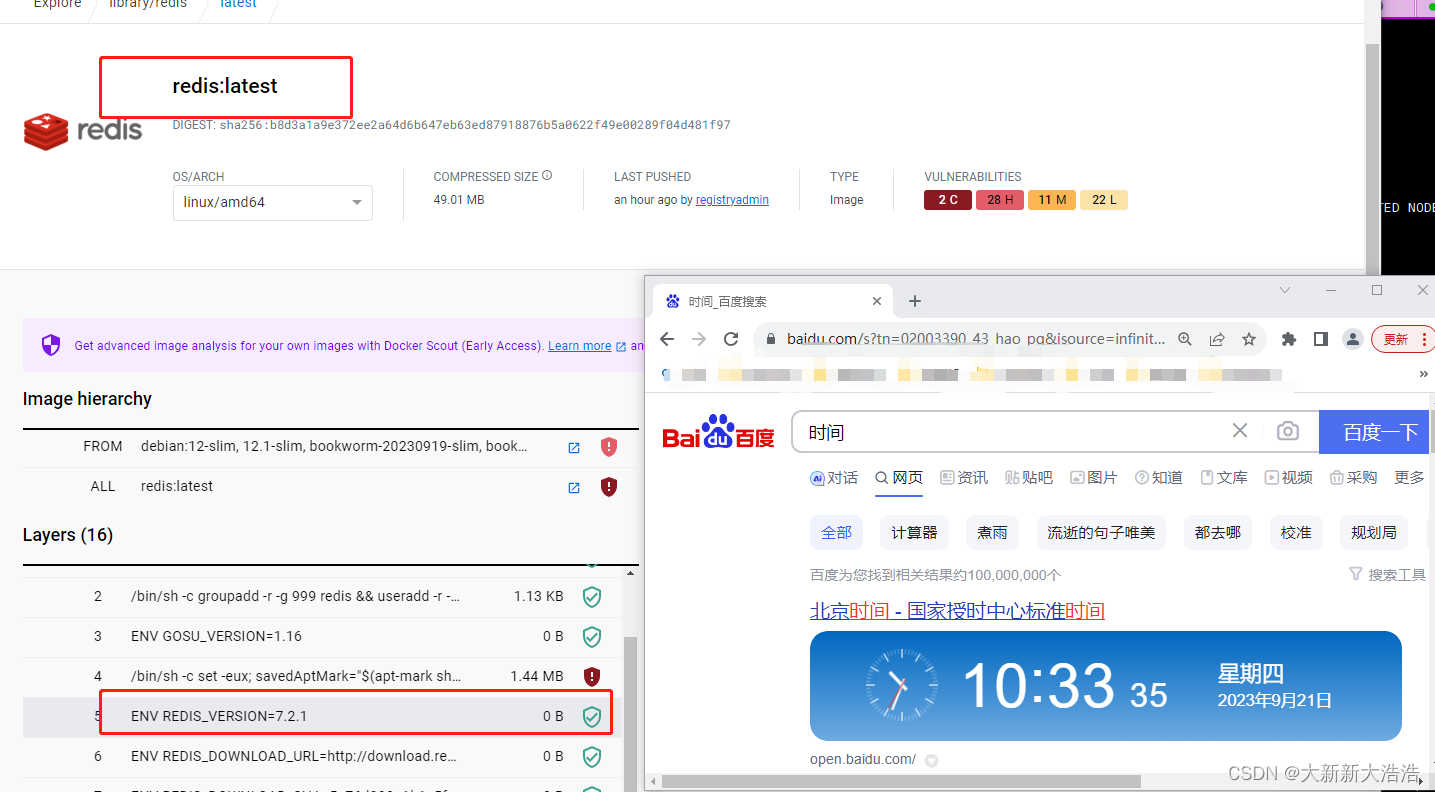Click dark red shield for redis:latest hierarchy row

point(609,487)
